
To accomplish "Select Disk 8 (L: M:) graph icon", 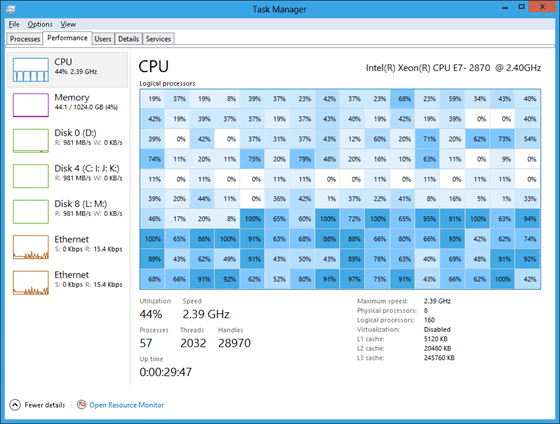I will (x=31, y=211).
